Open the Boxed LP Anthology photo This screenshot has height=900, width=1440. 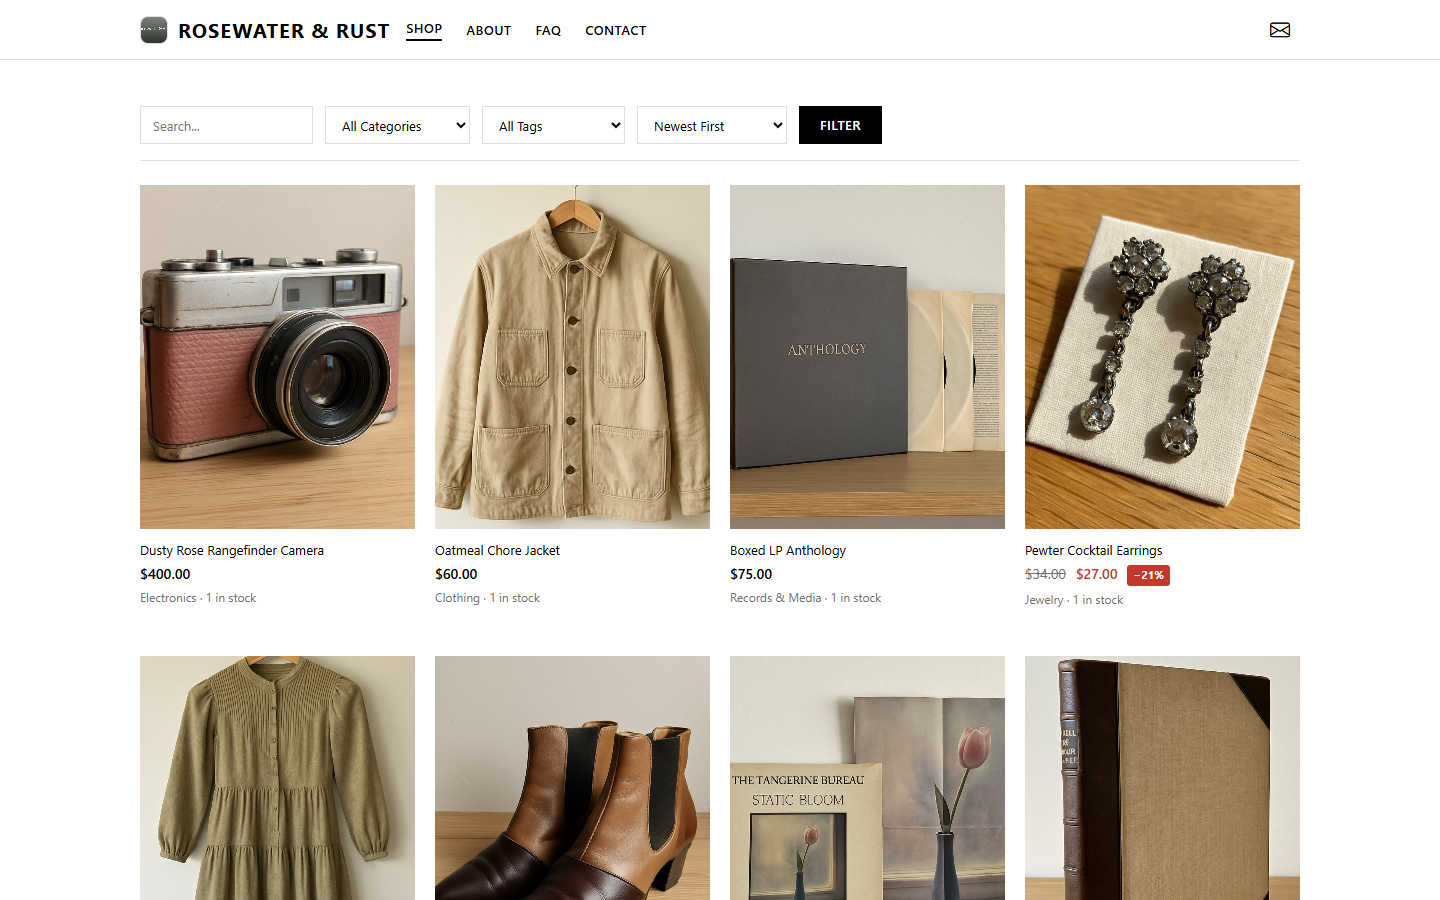tap(867, 357)
